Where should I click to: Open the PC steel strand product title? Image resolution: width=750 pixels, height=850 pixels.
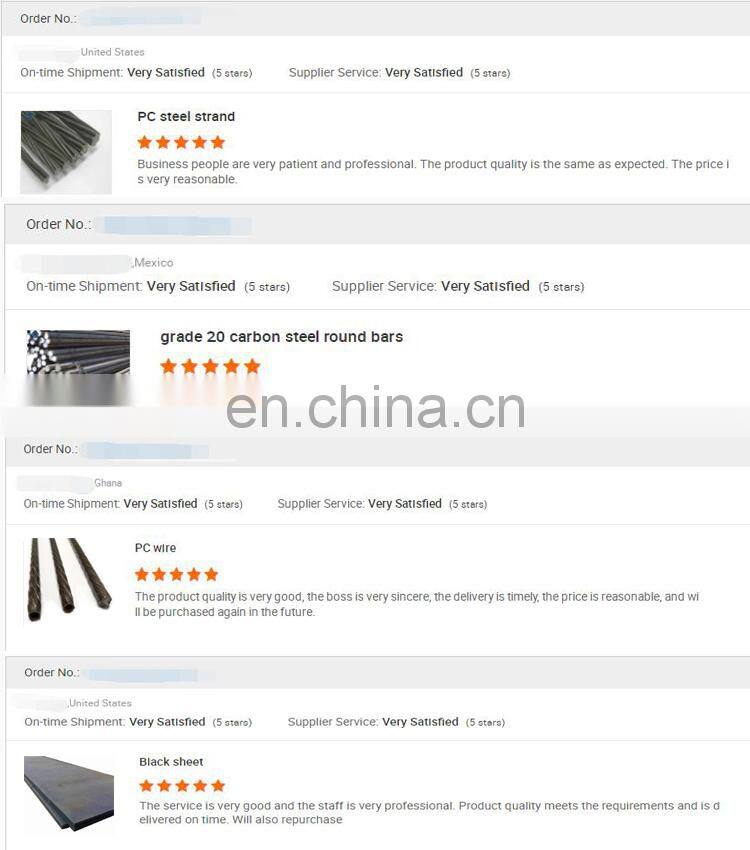click(x=186, y=117)
